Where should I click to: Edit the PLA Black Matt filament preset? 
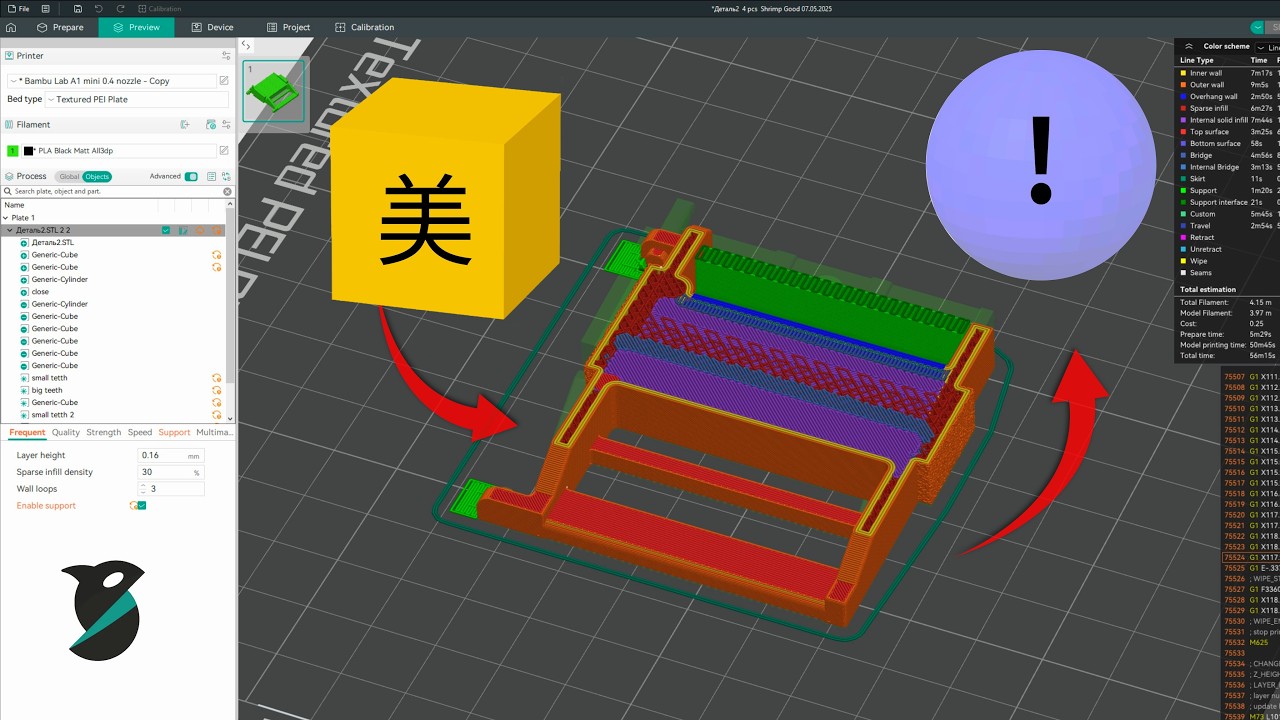(x=224, y=151)
